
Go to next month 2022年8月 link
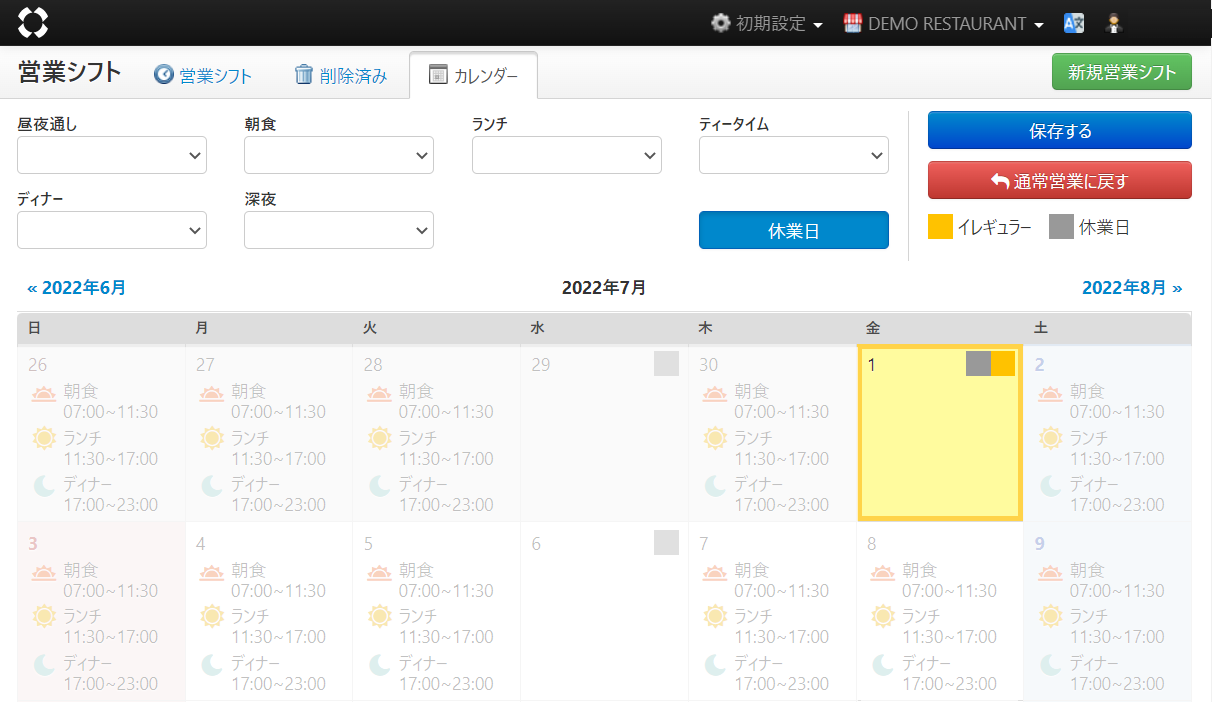[x=1131, y=288]
